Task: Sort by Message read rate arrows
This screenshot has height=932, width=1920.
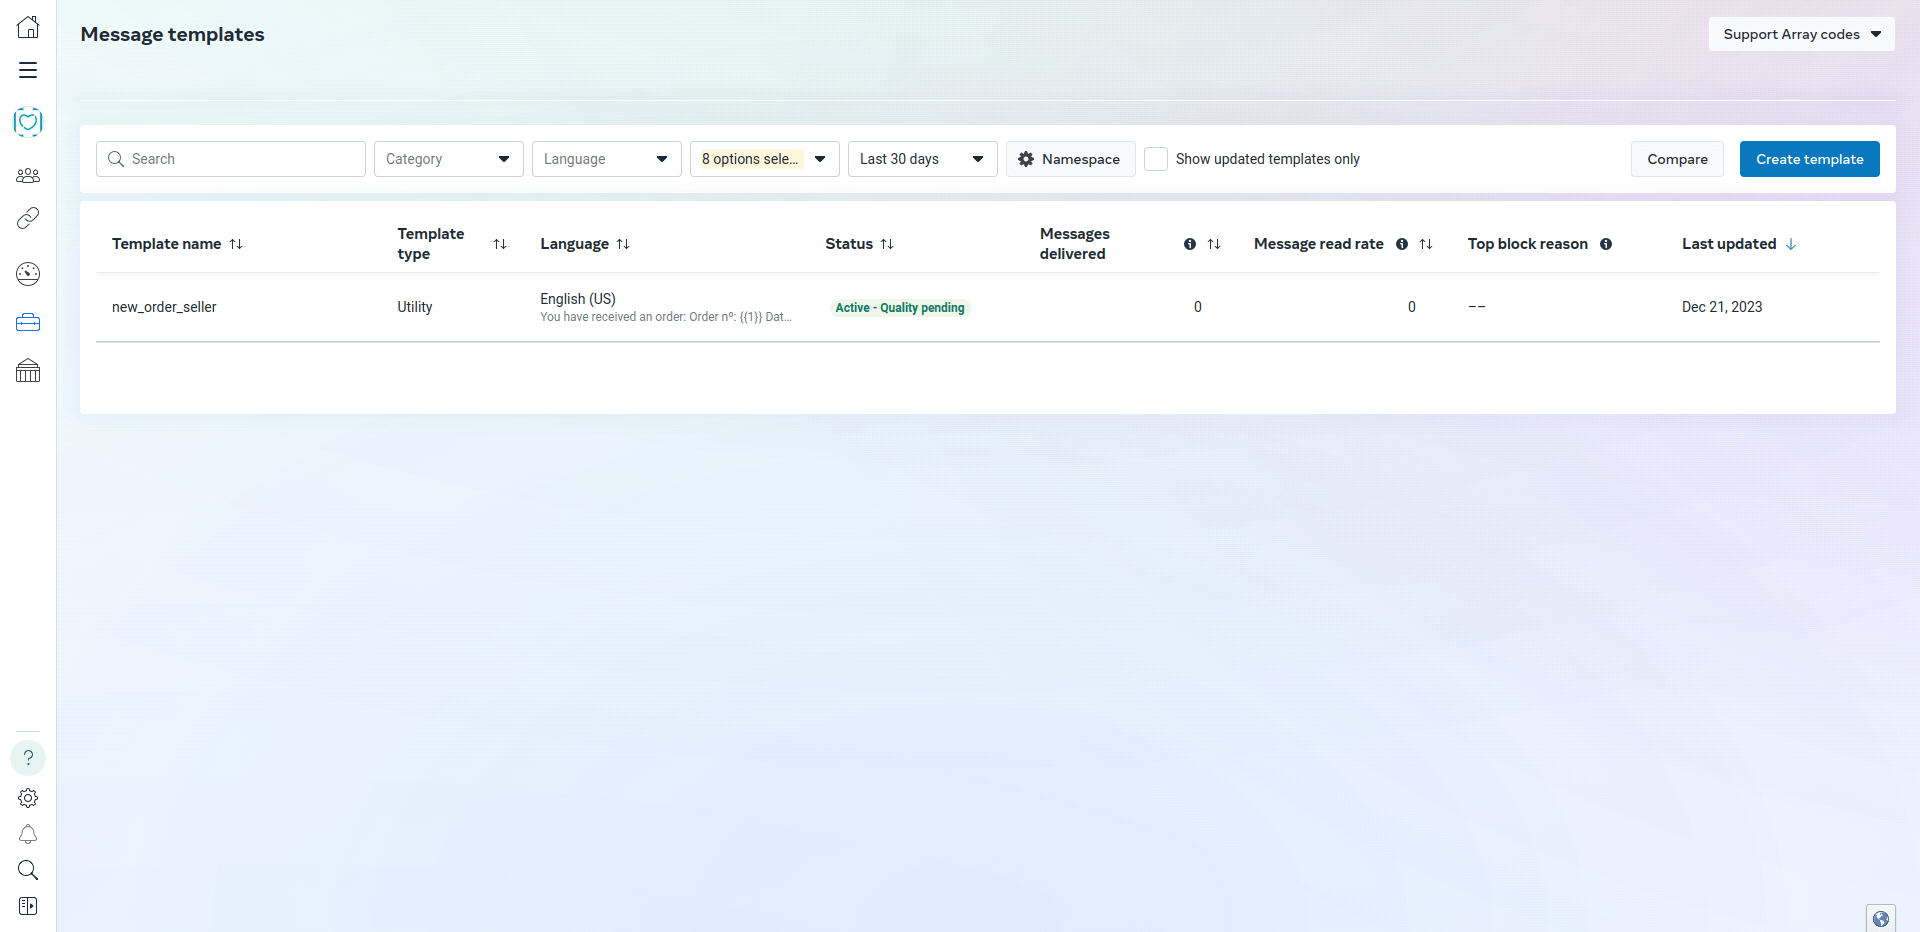Action: (x=1426, y=244)
